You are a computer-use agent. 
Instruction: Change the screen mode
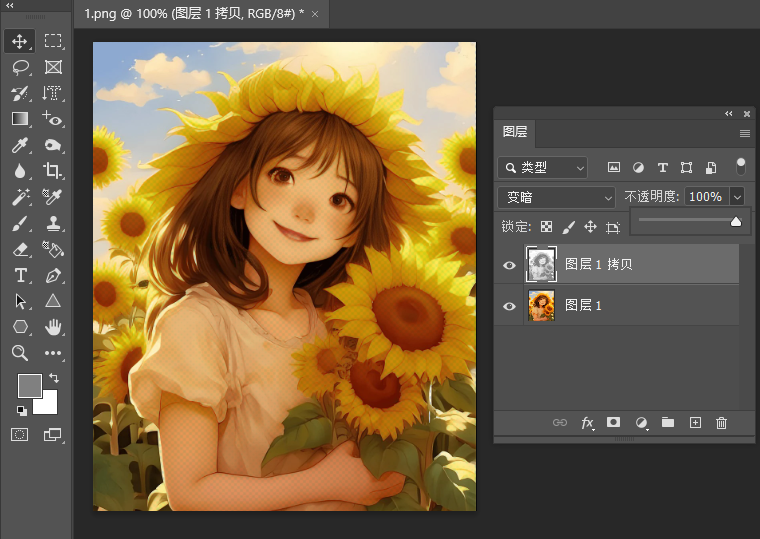(52, 434)
